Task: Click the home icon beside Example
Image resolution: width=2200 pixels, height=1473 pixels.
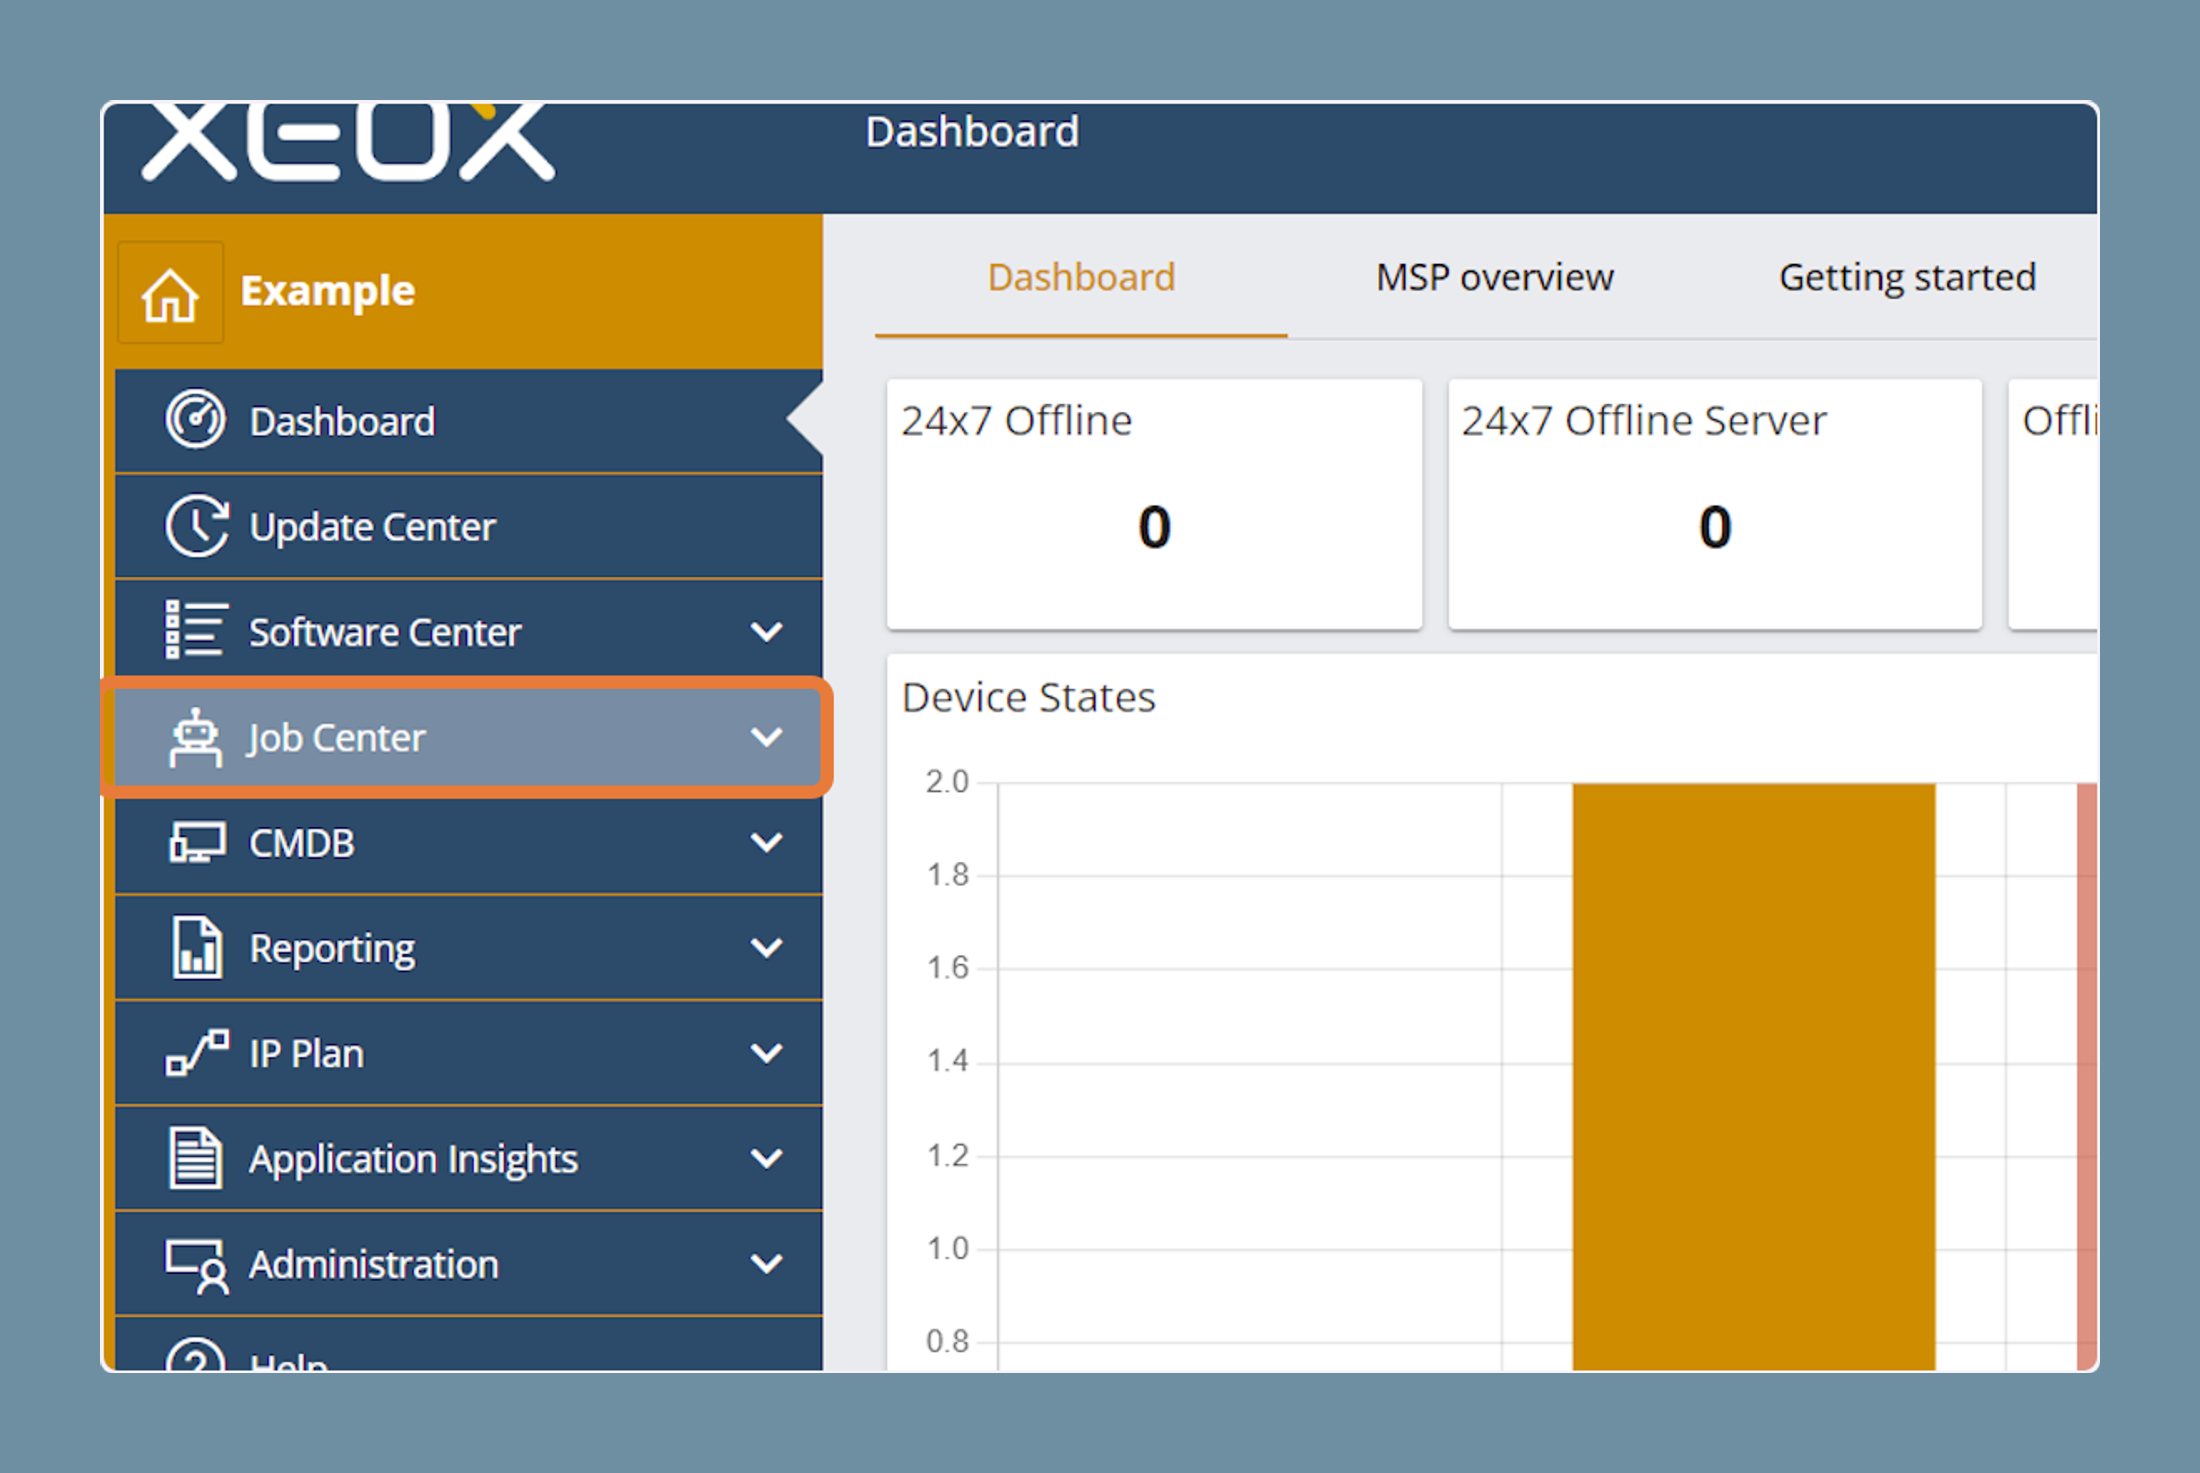Action: point(170,293)
